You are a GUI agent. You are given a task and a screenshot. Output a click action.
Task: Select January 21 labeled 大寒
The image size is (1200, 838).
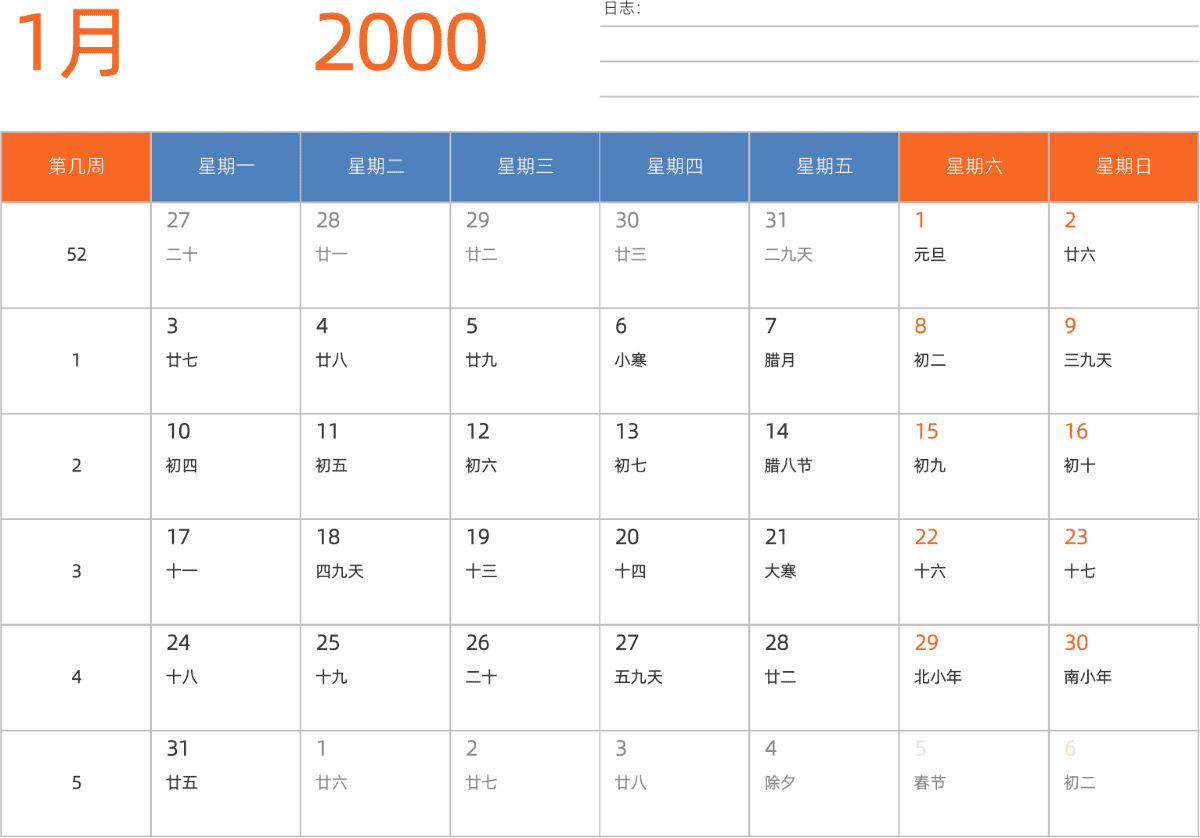pos(824,572)
